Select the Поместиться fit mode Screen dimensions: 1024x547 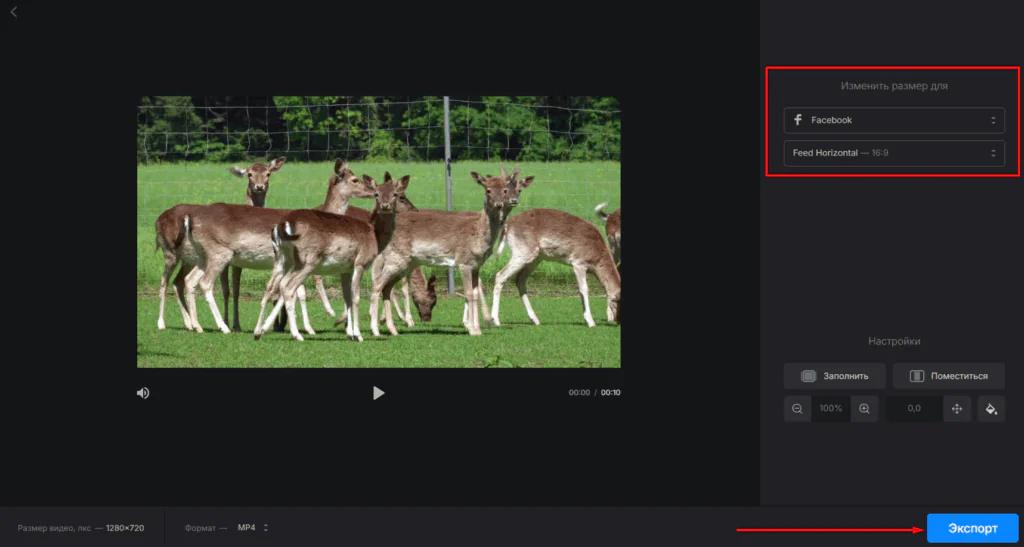[948, 376]
